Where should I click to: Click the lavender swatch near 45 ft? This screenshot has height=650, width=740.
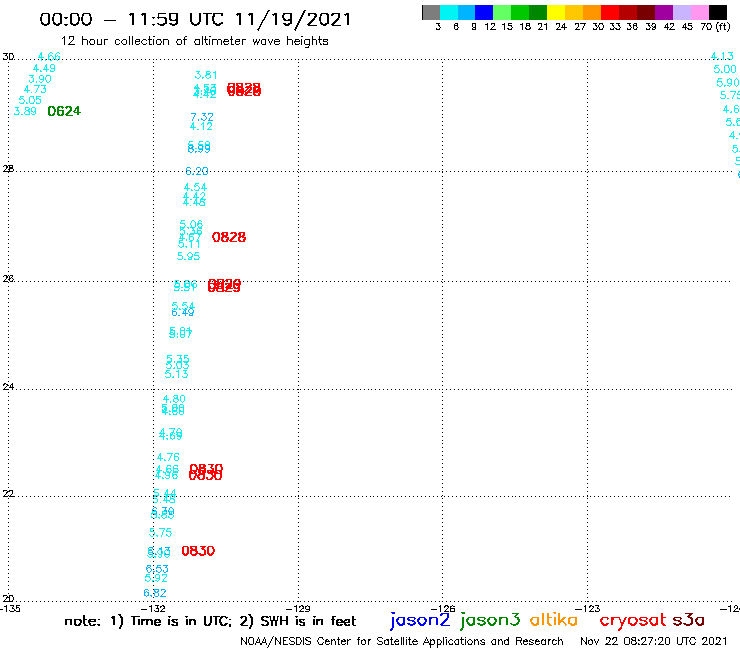pyautogui.click(x=681, y=12)
